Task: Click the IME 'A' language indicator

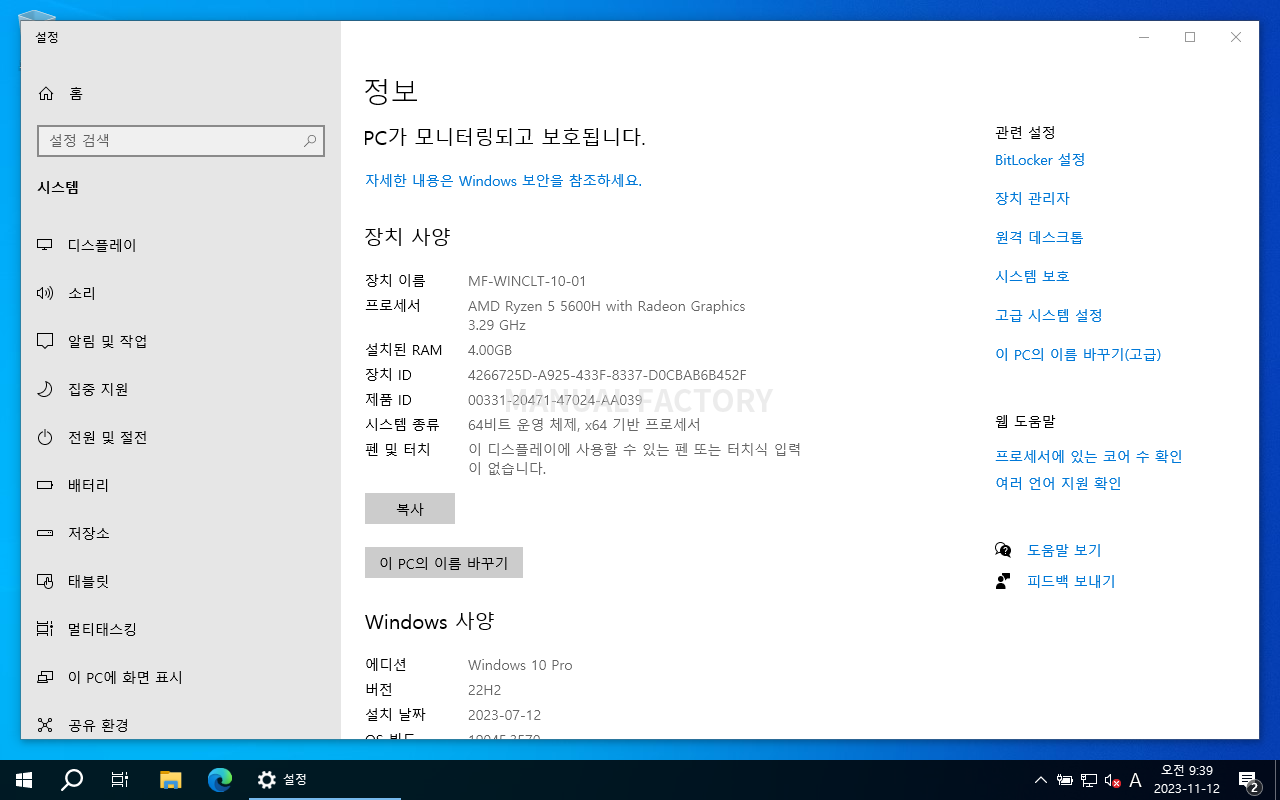Action: (1135, 780)
